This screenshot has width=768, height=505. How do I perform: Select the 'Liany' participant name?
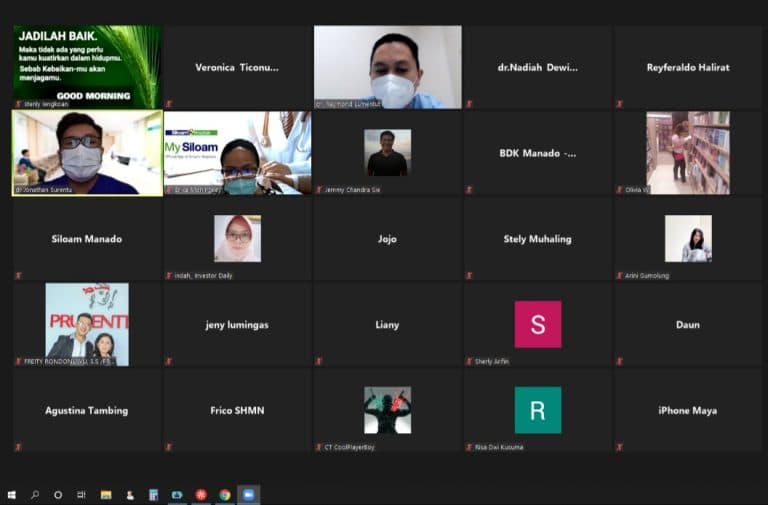pos(387,325)
